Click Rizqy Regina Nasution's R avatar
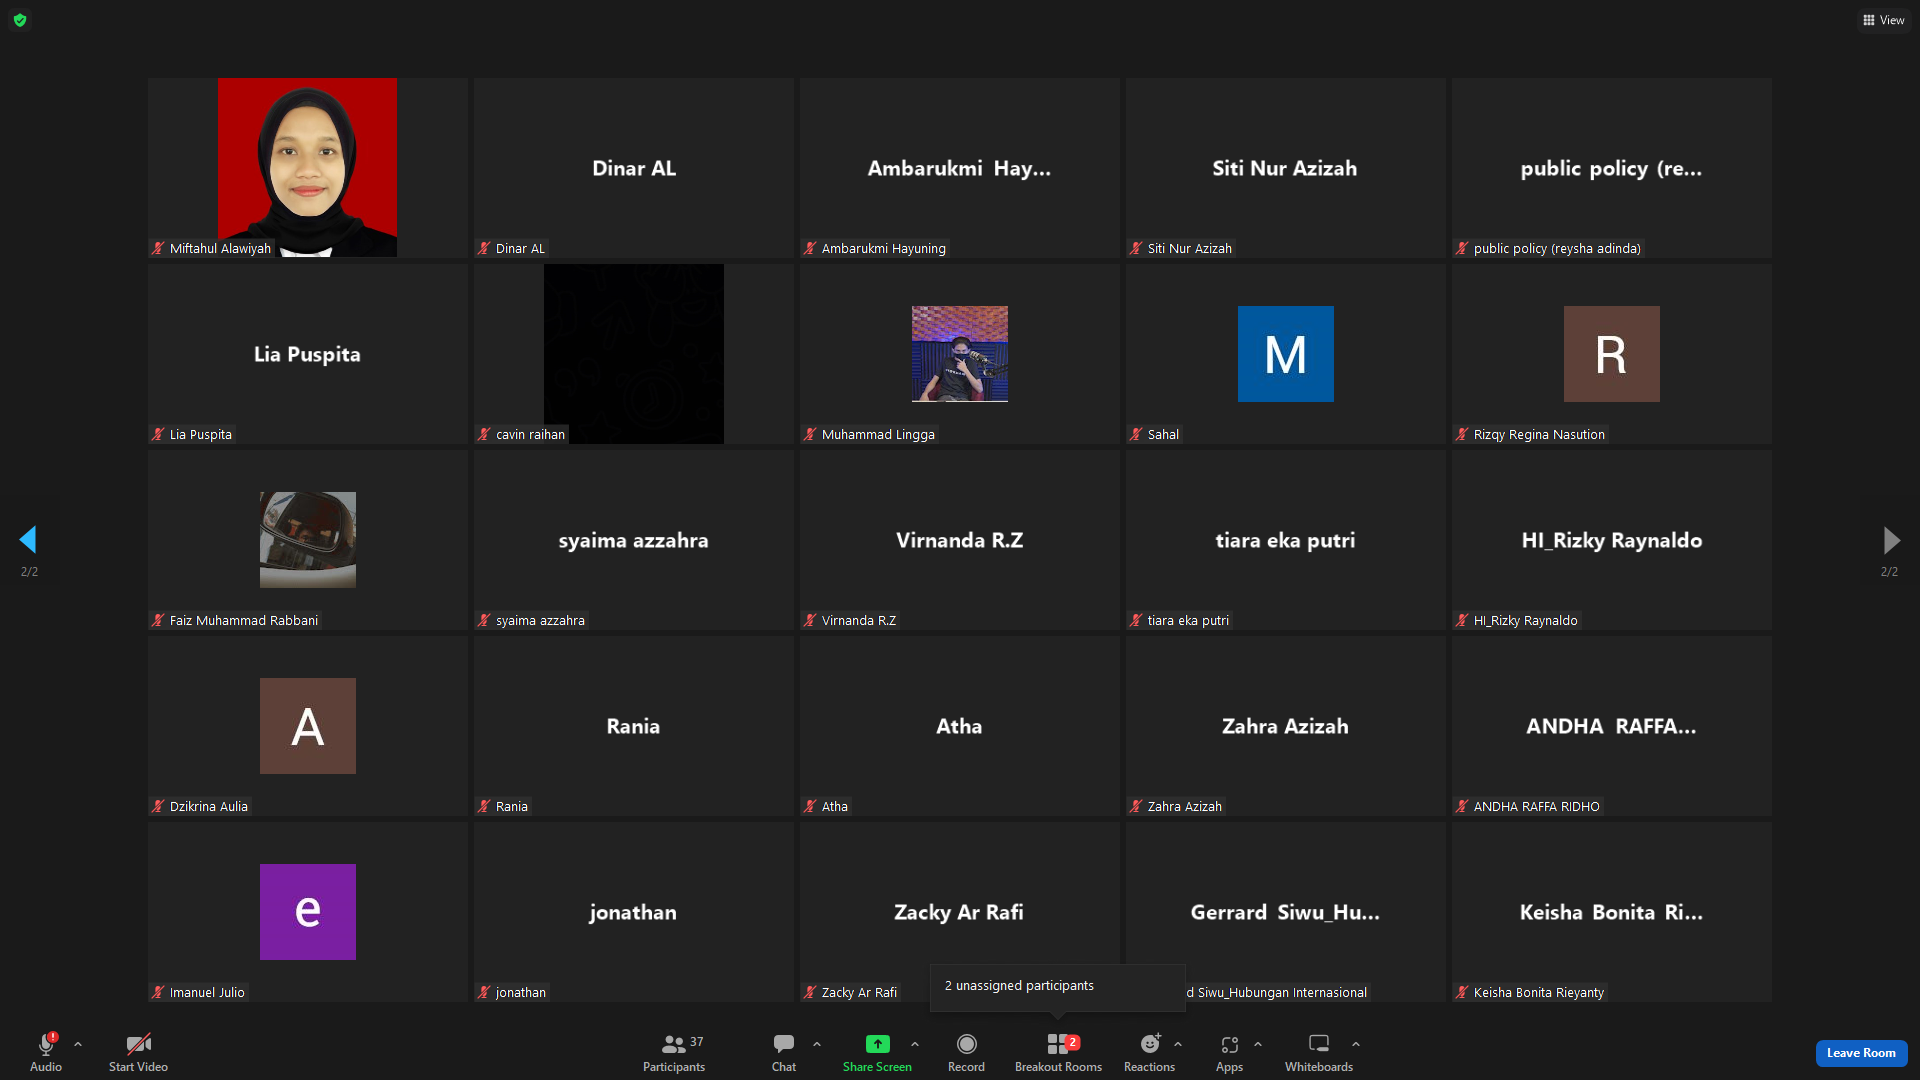This screenshot has height=1080, width=1920. 1612,354
